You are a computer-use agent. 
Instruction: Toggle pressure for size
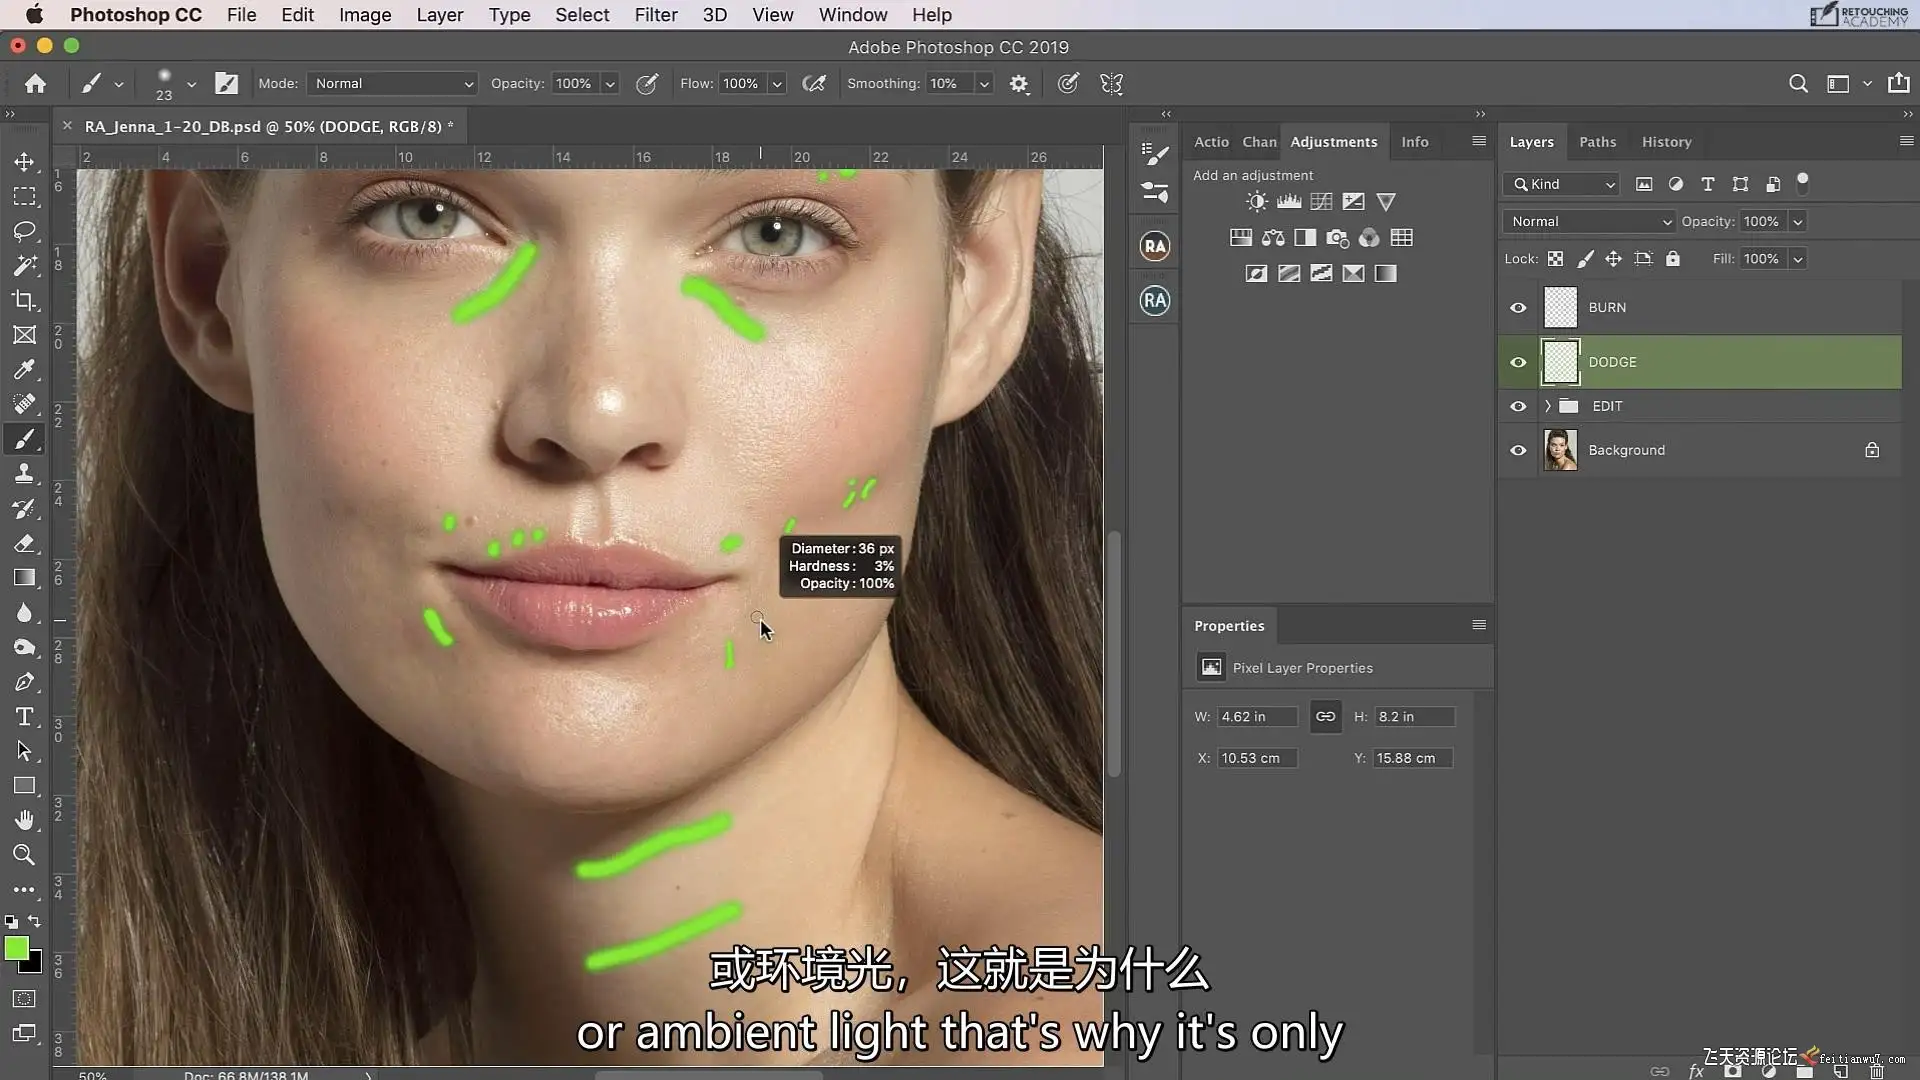tap(1068, 84)
